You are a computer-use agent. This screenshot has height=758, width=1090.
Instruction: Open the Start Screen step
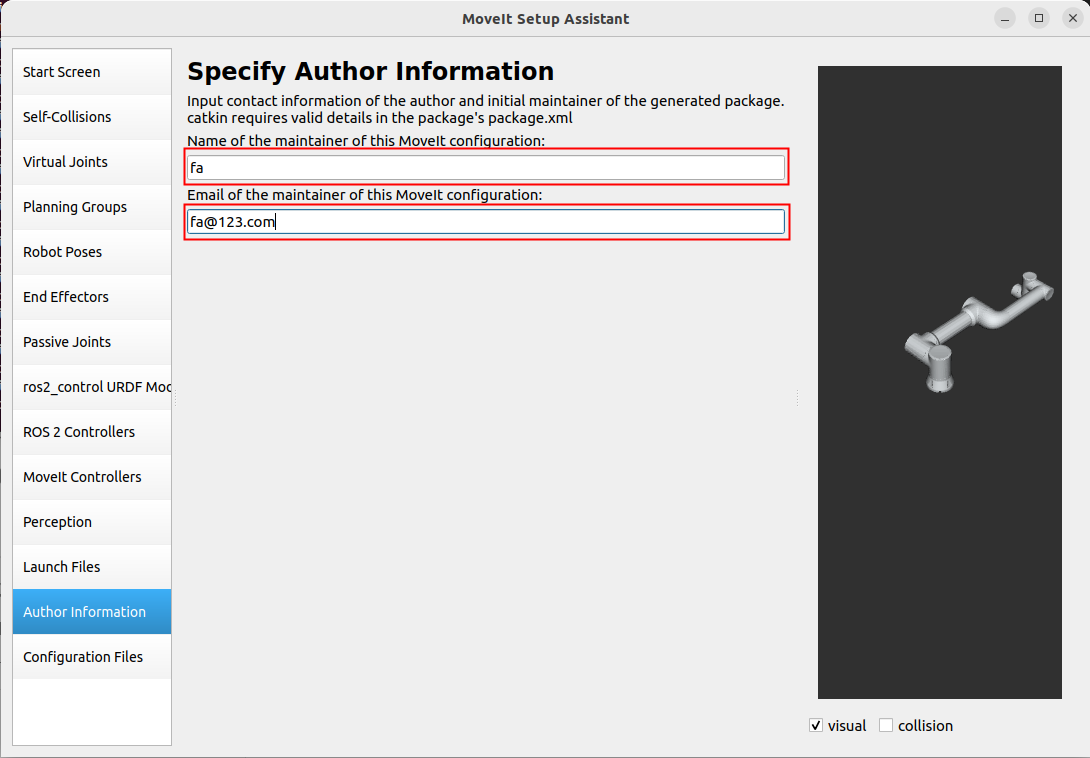point(92,72)
